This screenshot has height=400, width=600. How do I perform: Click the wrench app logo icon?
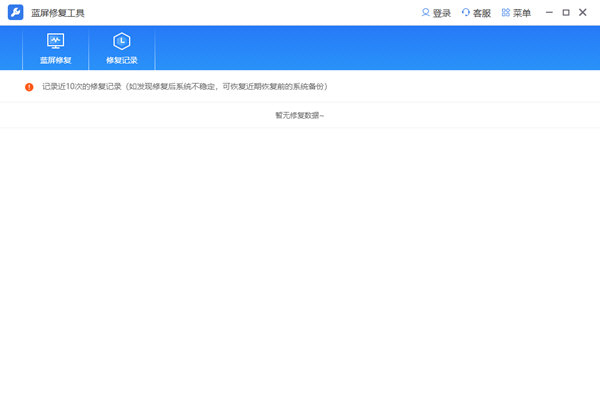pos(16,13)
